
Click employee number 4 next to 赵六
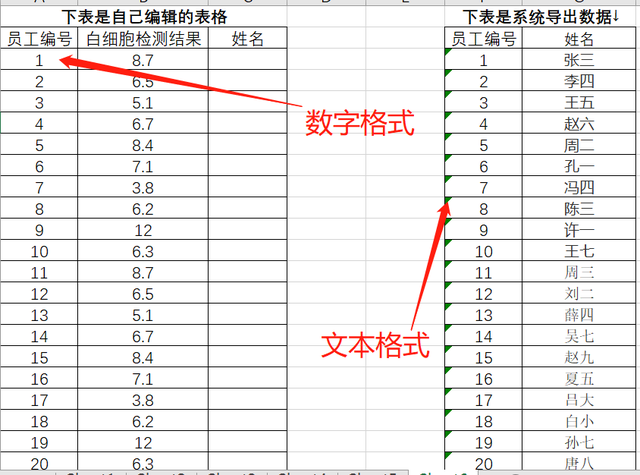(484, 124)
